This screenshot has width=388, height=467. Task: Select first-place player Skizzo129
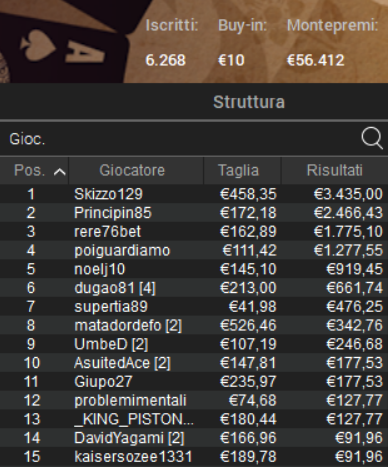(194, 194)
